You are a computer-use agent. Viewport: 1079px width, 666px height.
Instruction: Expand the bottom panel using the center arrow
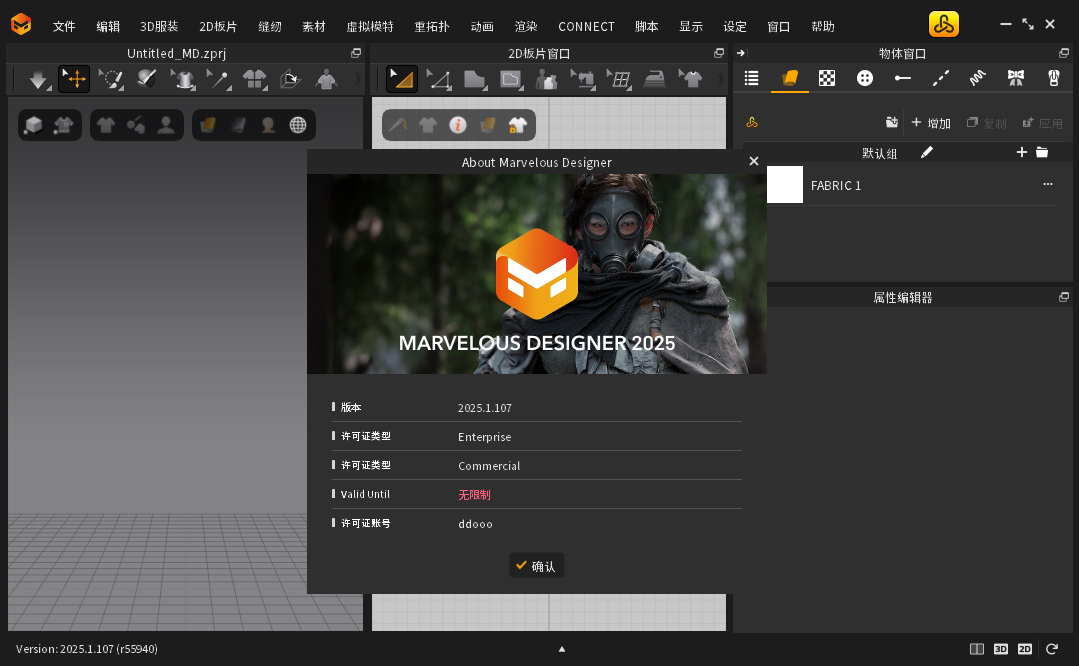[x=562, y=648]
